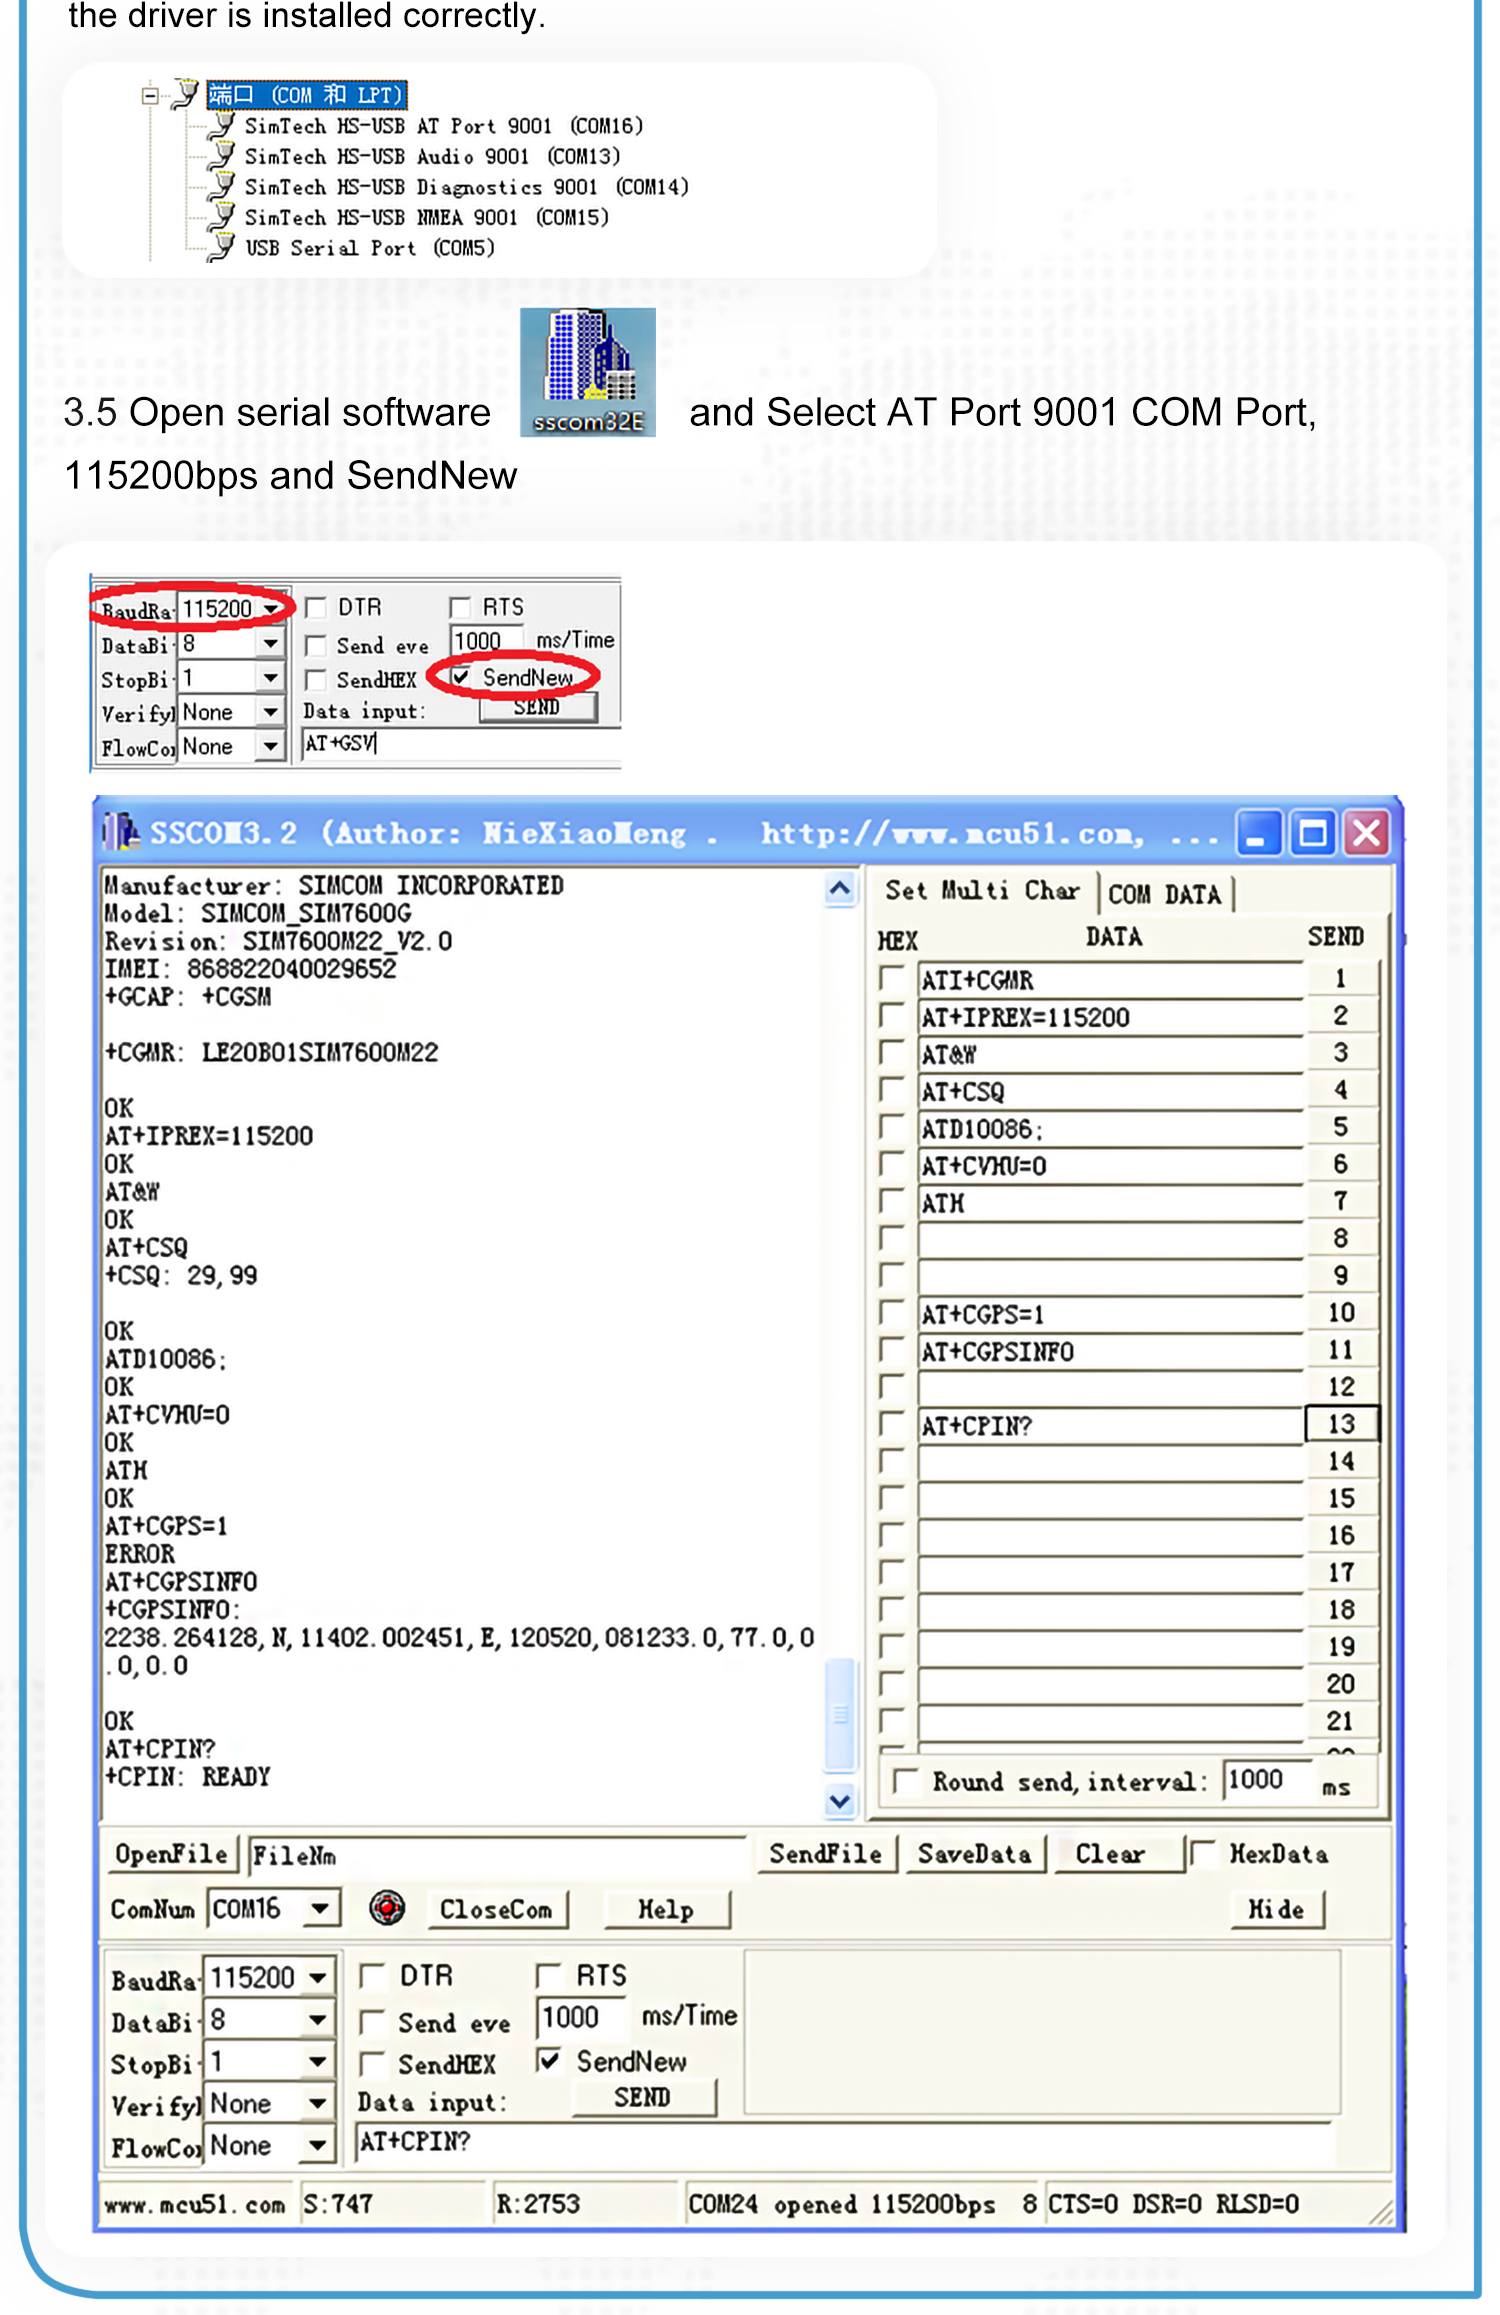1500x2315 pixels.
Task: Toggle the HexData checkbox
Action: point(1203,1853)
